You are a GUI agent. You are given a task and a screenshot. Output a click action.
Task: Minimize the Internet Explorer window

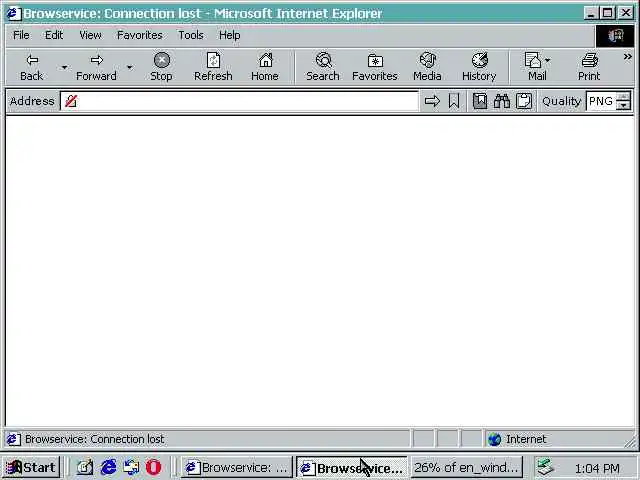coord(591,13)
